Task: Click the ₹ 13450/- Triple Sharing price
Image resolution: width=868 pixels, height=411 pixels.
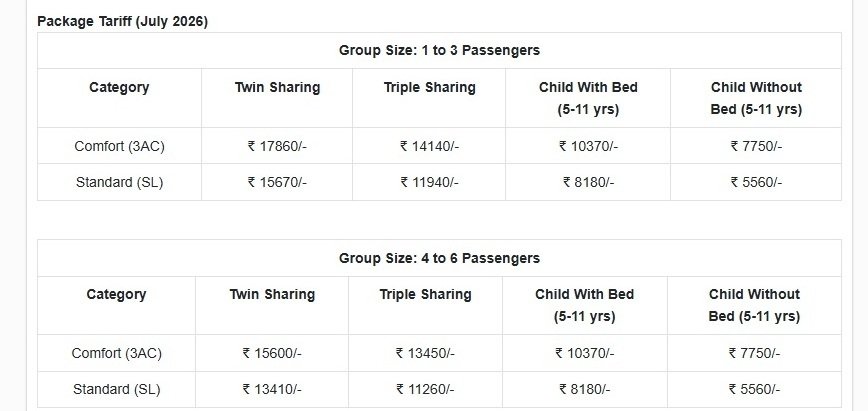Action: (x=425, y=353)
